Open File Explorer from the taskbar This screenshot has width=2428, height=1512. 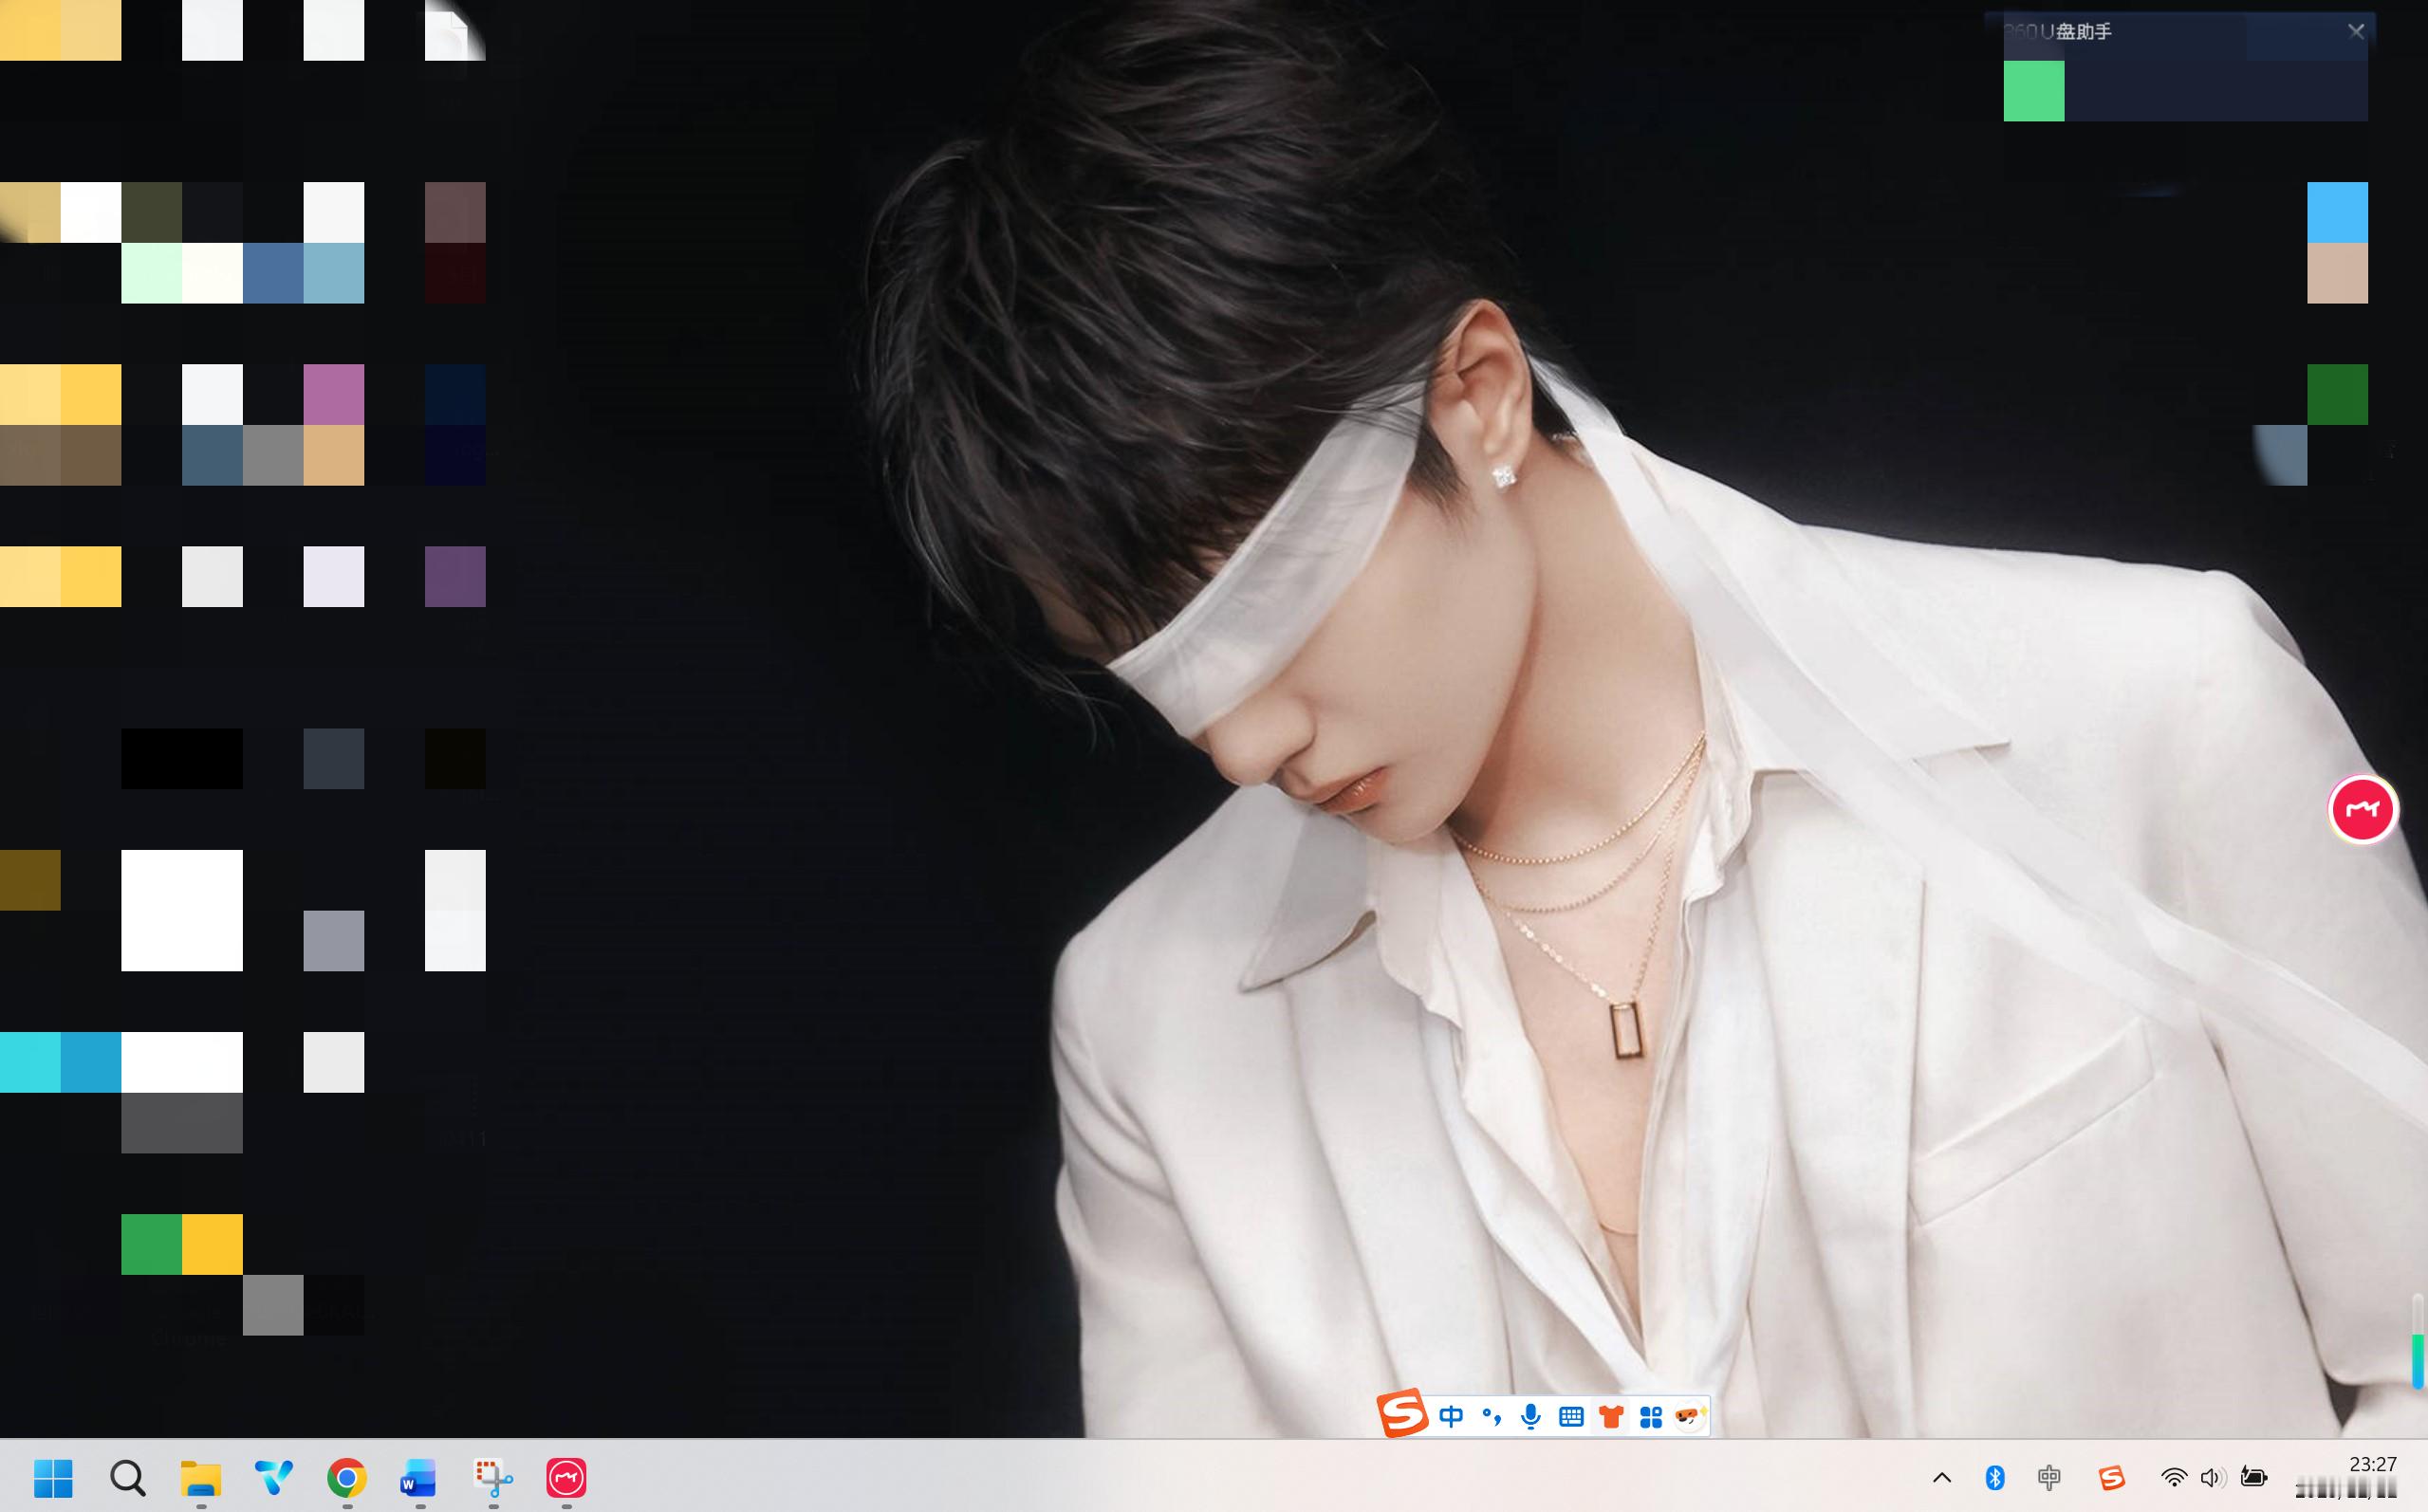coord(201,1477)
